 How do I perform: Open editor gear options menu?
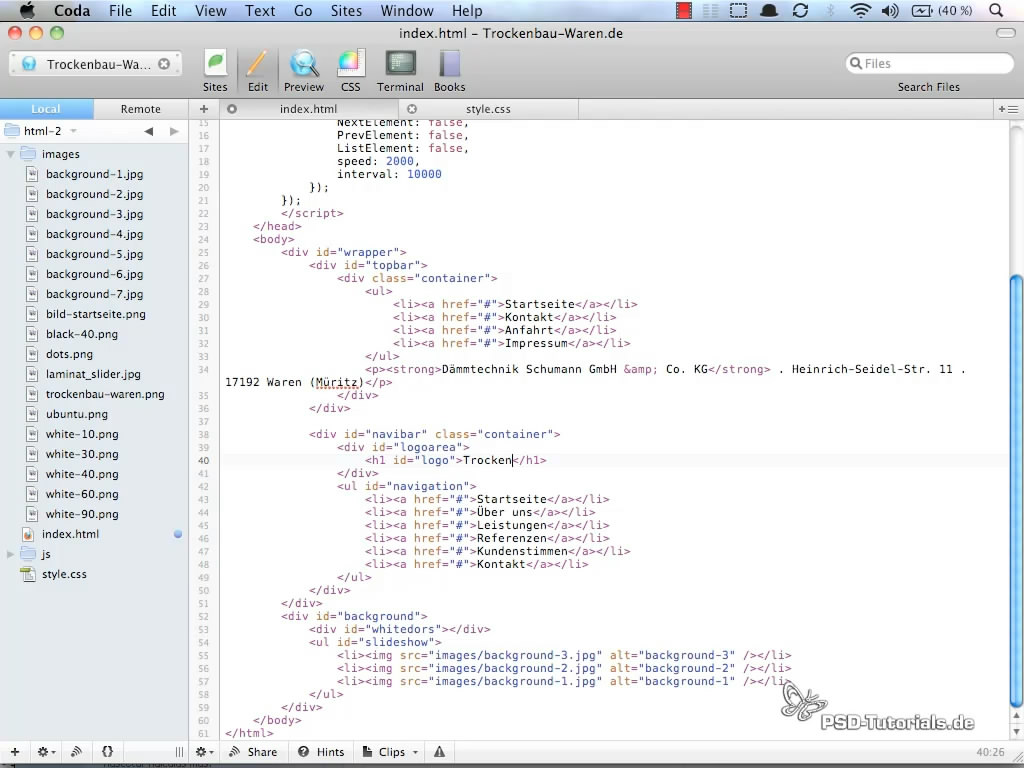(x=204, y=752)
